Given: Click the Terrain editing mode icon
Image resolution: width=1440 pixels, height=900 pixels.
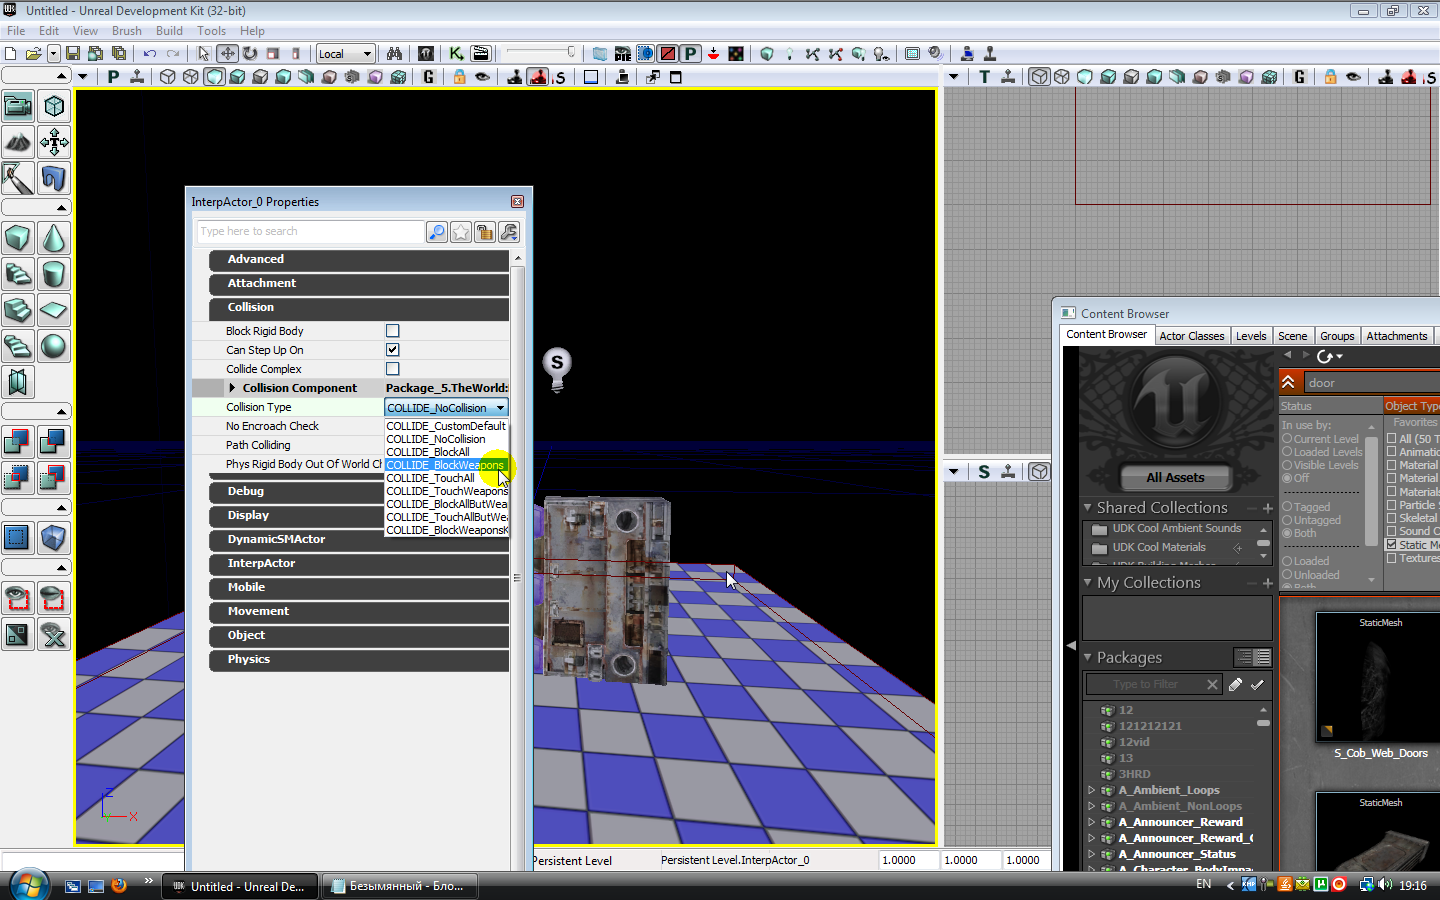Looking at the screenshot, I should pos(18,142).
